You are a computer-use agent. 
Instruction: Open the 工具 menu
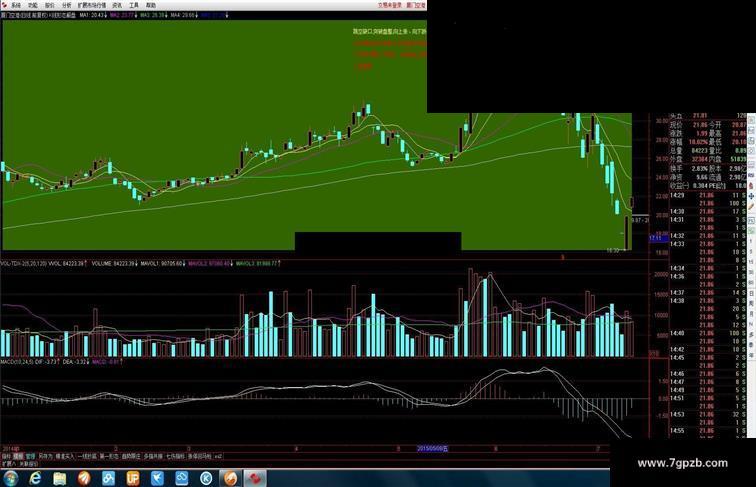coord(134,5)
